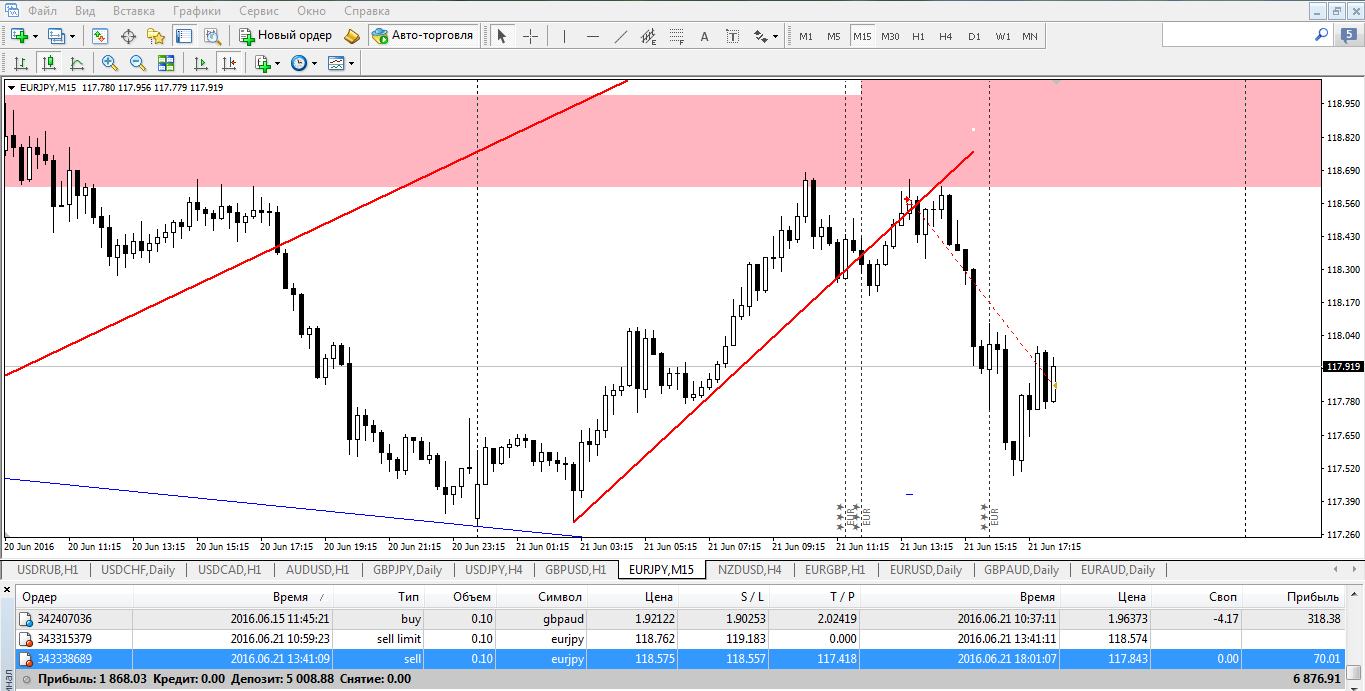Toggle the Terminal panel
The width and height of the screenshot is (1365, 691).
coord(184,36)
